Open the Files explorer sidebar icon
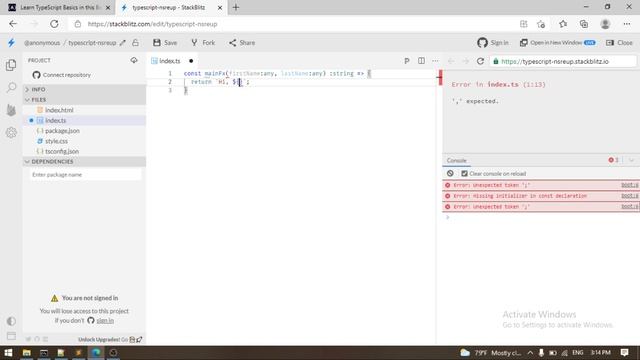 (x=11, y=65)
